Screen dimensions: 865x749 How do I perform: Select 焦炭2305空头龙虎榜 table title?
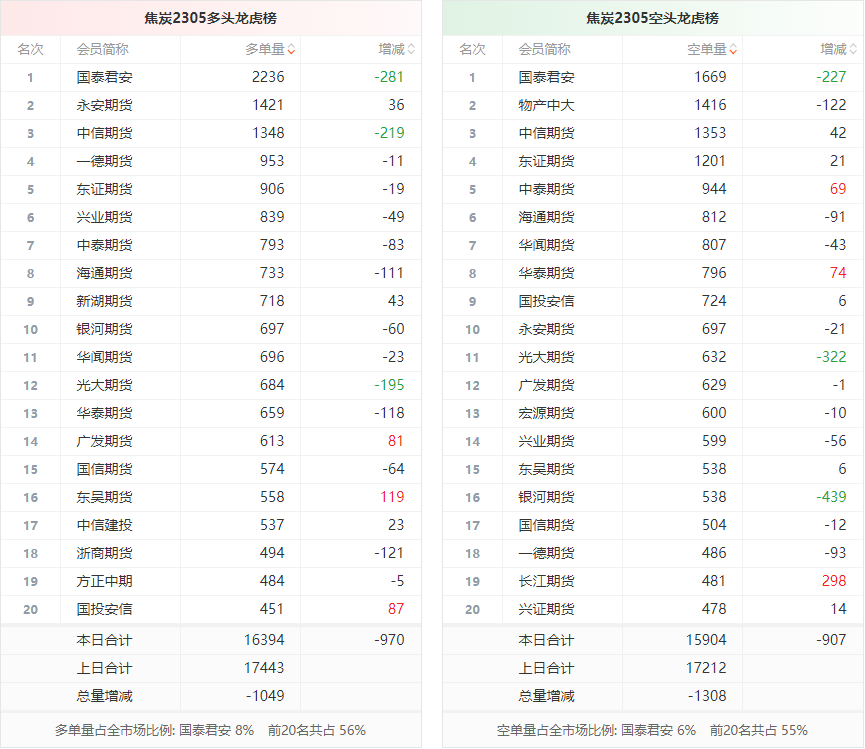pos(652,18)
